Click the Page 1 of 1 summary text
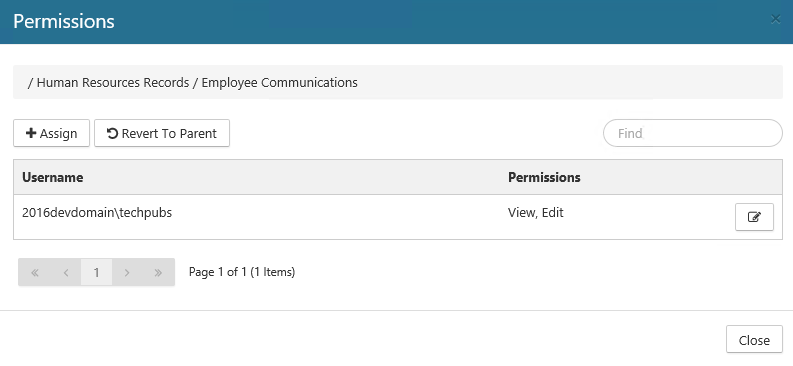793x366 pixels. coord(242,272)
